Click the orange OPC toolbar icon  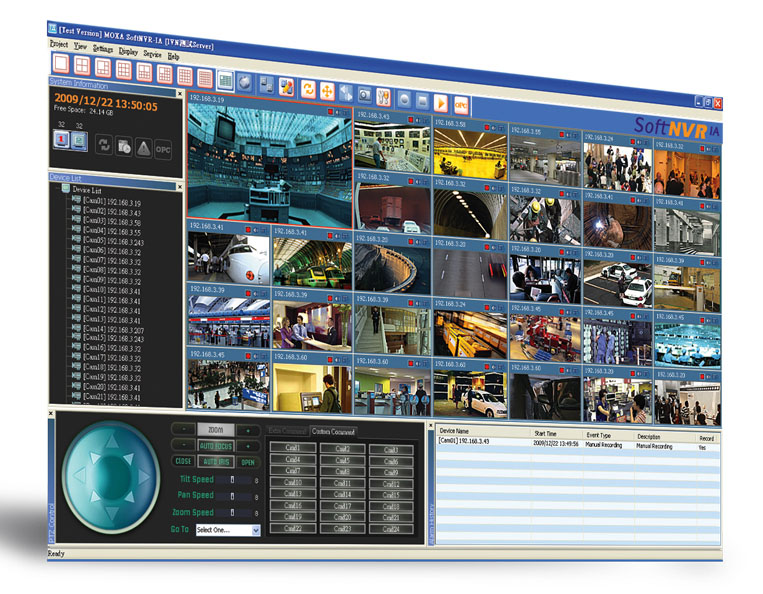pyautogui.click(x=460, y=105)
